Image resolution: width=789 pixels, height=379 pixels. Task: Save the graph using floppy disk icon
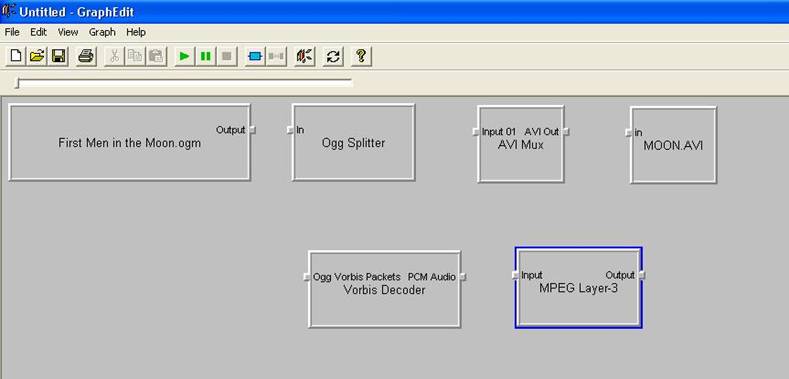(x=58, y=56)
